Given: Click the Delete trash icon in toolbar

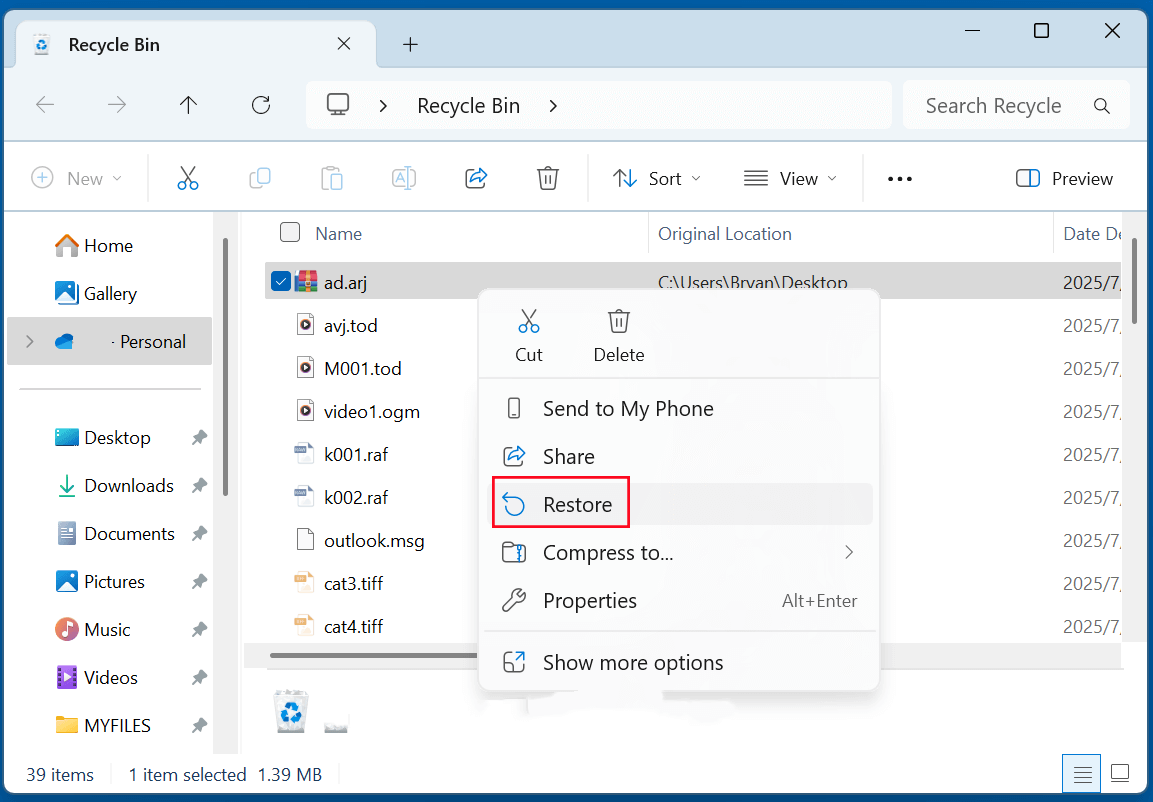Looking at the screenshot, I should pos(547,178).
